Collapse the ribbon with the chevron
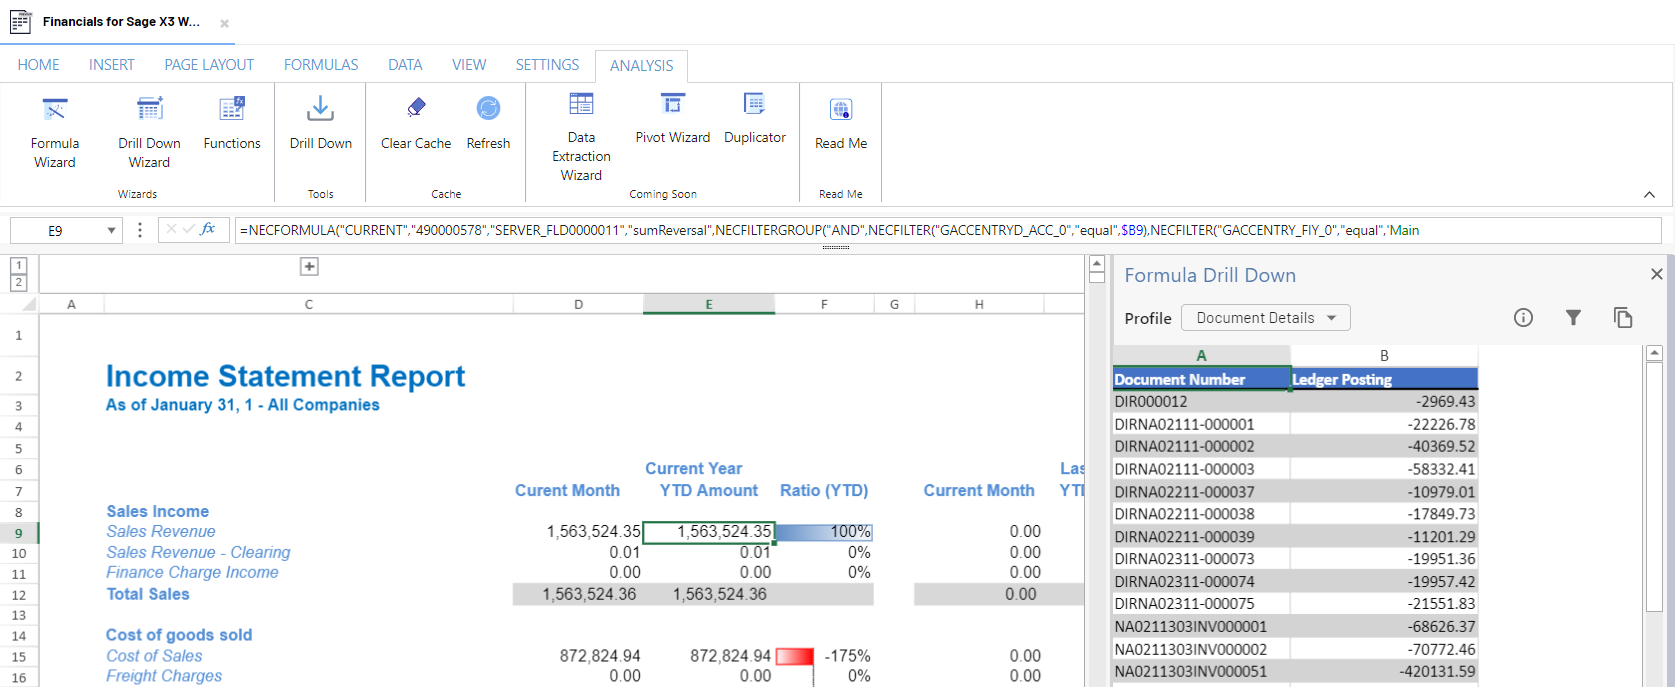The width and height of the screenshot is (1675, 687). click(x=1649, y=194)
